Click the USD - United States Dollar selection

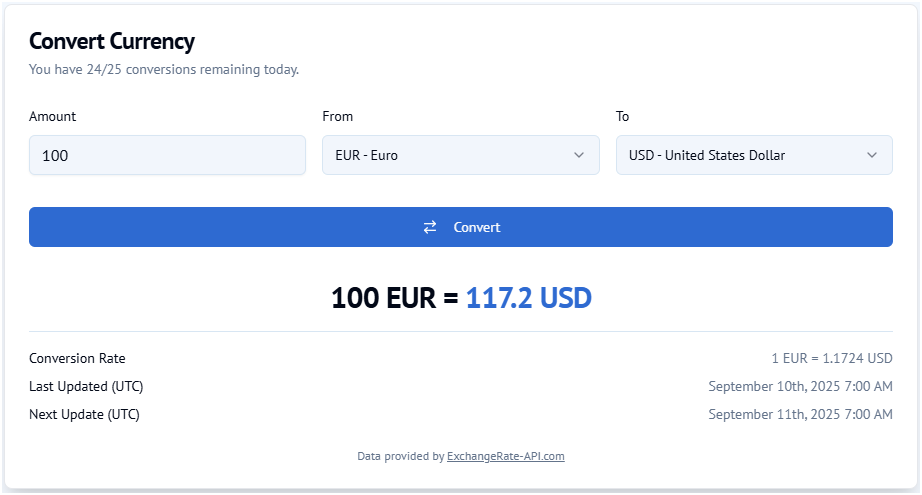tap(707, 155)
